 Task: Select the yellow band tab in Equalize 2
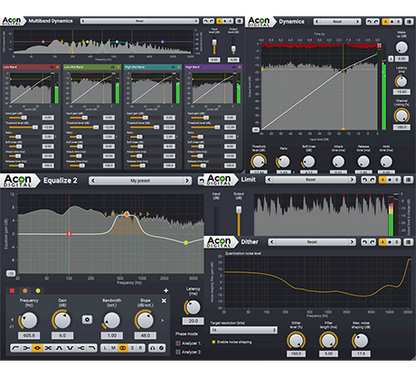38,291
